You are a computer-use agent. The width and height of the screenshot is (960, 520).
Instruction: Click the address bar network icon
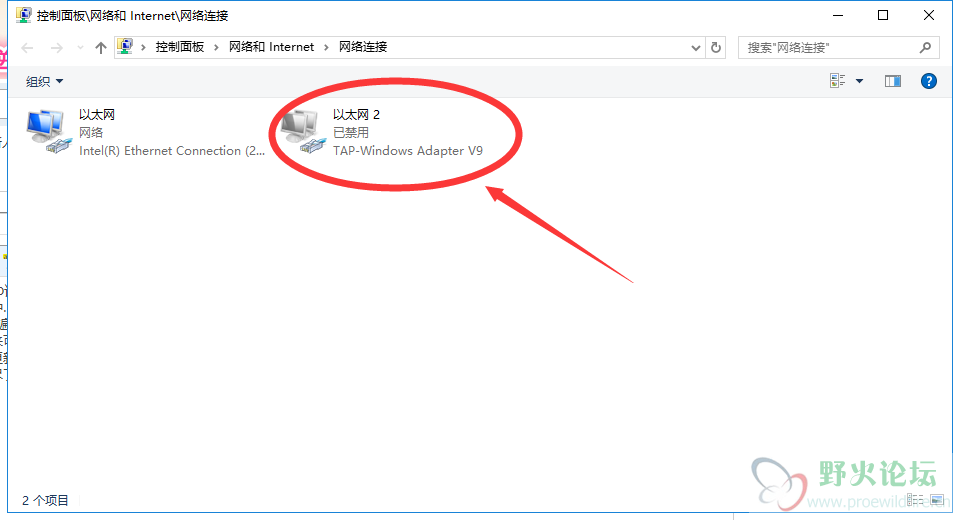click(x=126, y=47)
